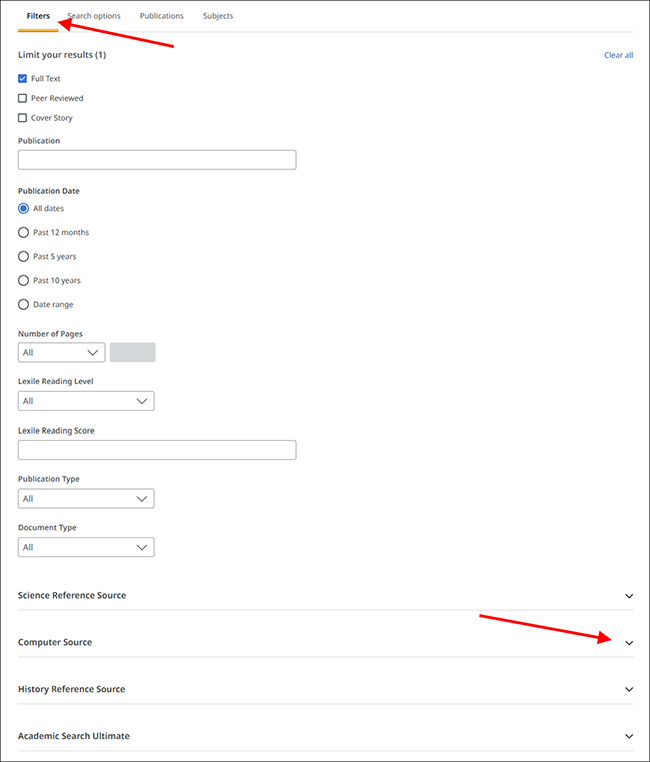Image resolution: width=650 pixels, height=762 pixels.
Task: Choose Past 5 years date option
Action: [x=23, y=256]
